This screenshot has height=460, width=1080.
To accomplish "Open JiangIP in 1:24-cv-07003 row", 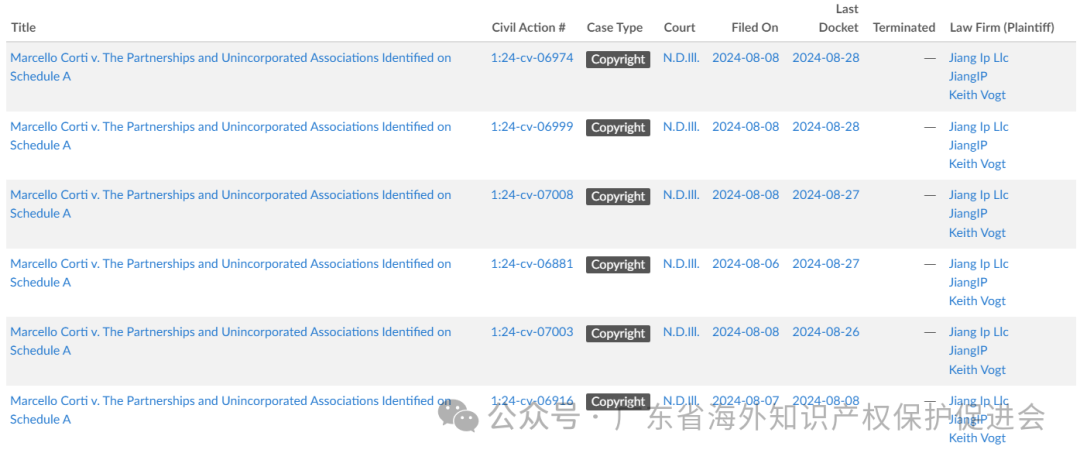I will coord(968,351).
